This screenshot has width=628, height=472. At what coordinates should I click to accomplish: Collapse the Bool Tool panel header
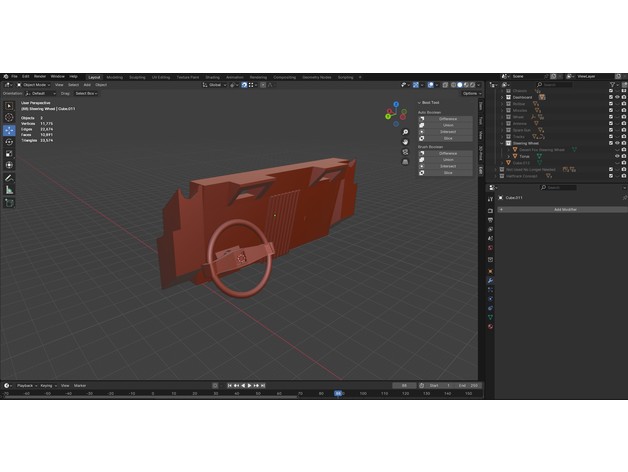(430, 103)
